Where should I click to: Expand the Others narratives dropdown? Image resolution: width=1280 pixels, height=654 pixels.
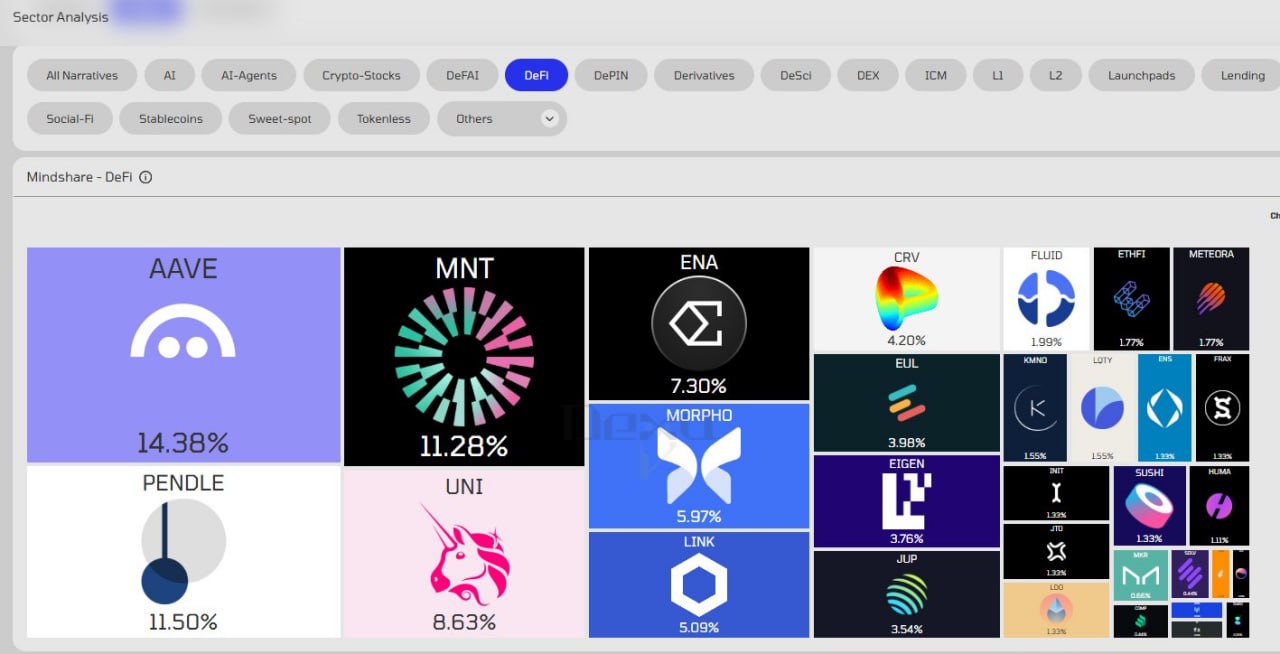[x=502, y=118]
